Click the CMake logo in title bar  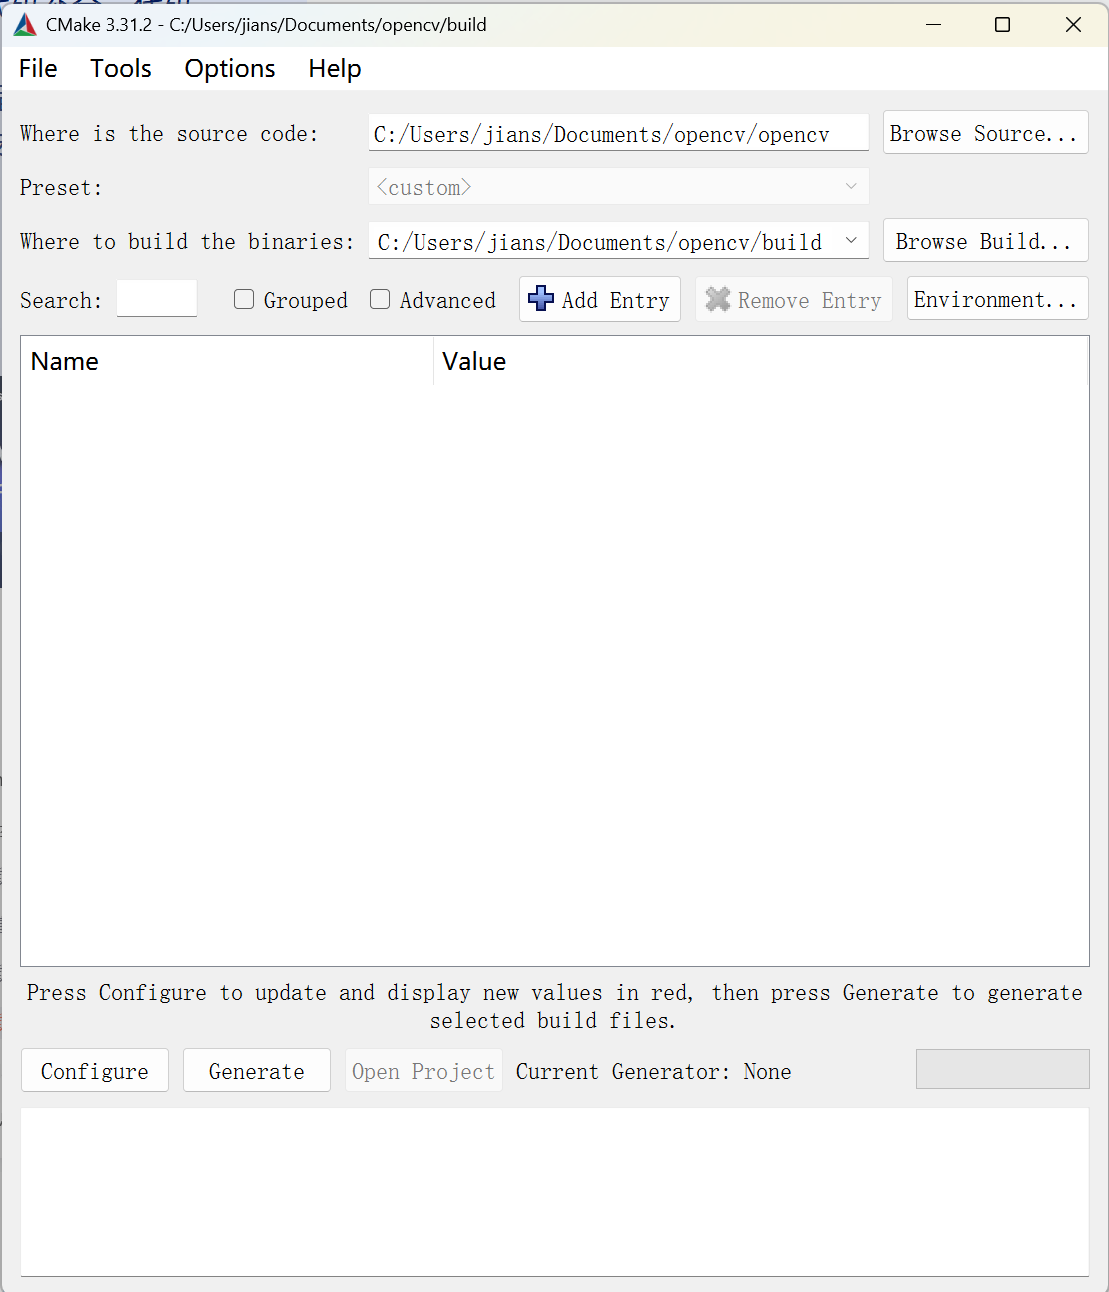point(25,25)
